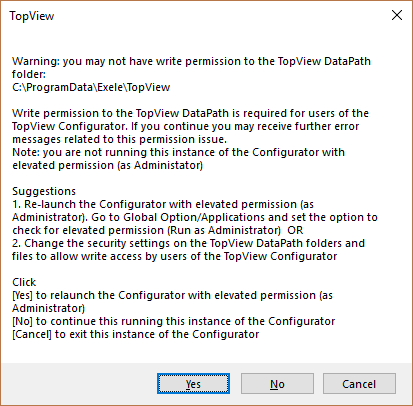This screenshot has width=413, height=406.
Task: Select Cancel to exit the Configurator
Action: [x=359, y=384]
